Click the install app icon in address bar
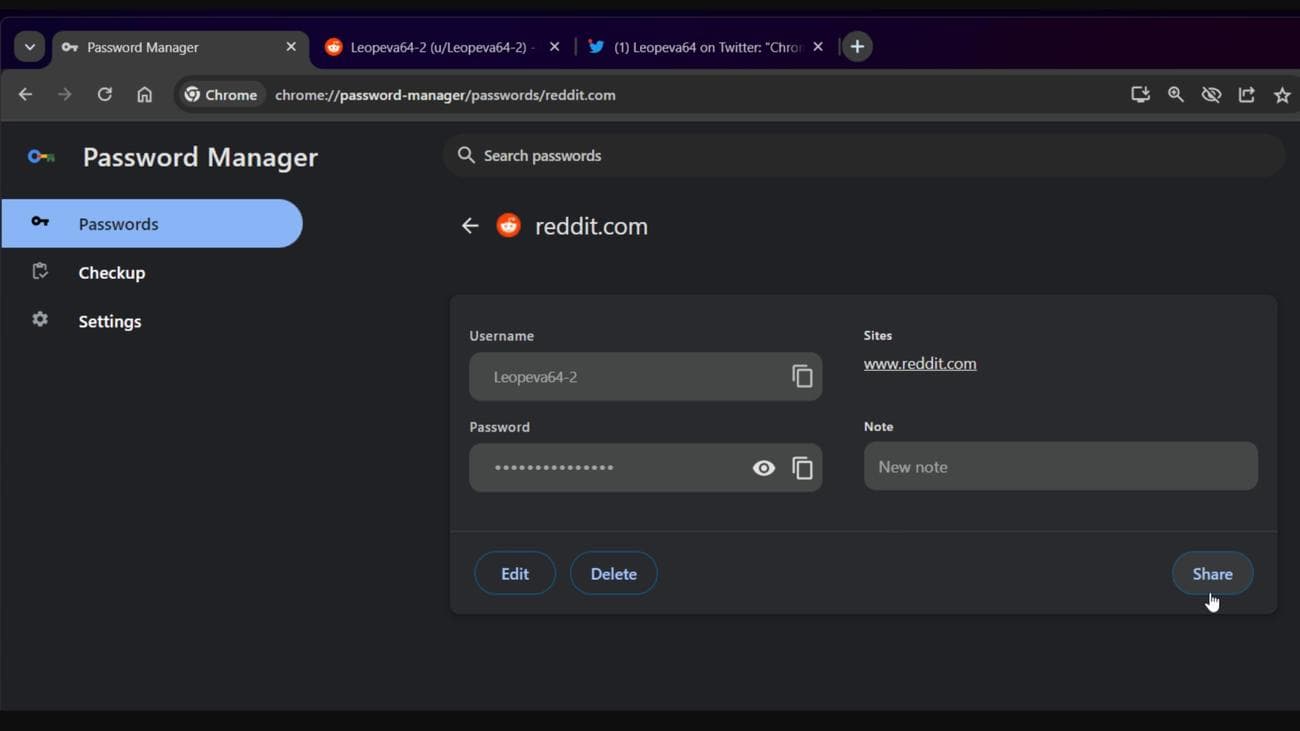 (1139, 94)
